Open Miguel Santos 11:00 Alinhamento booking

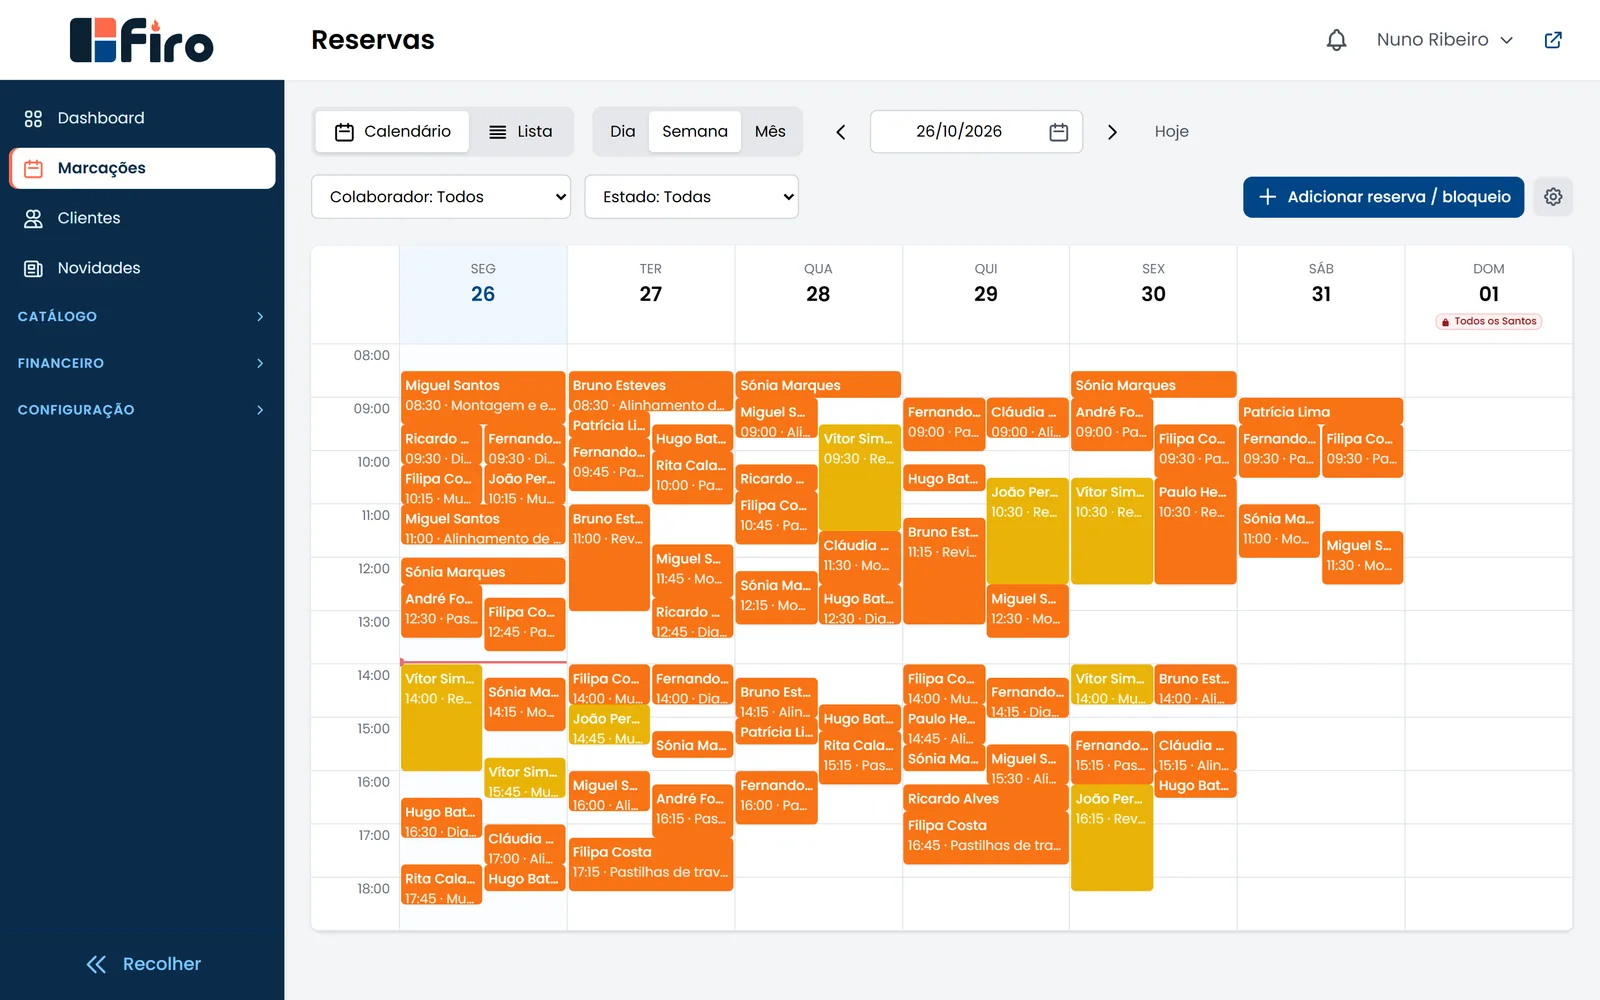coord(483,526)
